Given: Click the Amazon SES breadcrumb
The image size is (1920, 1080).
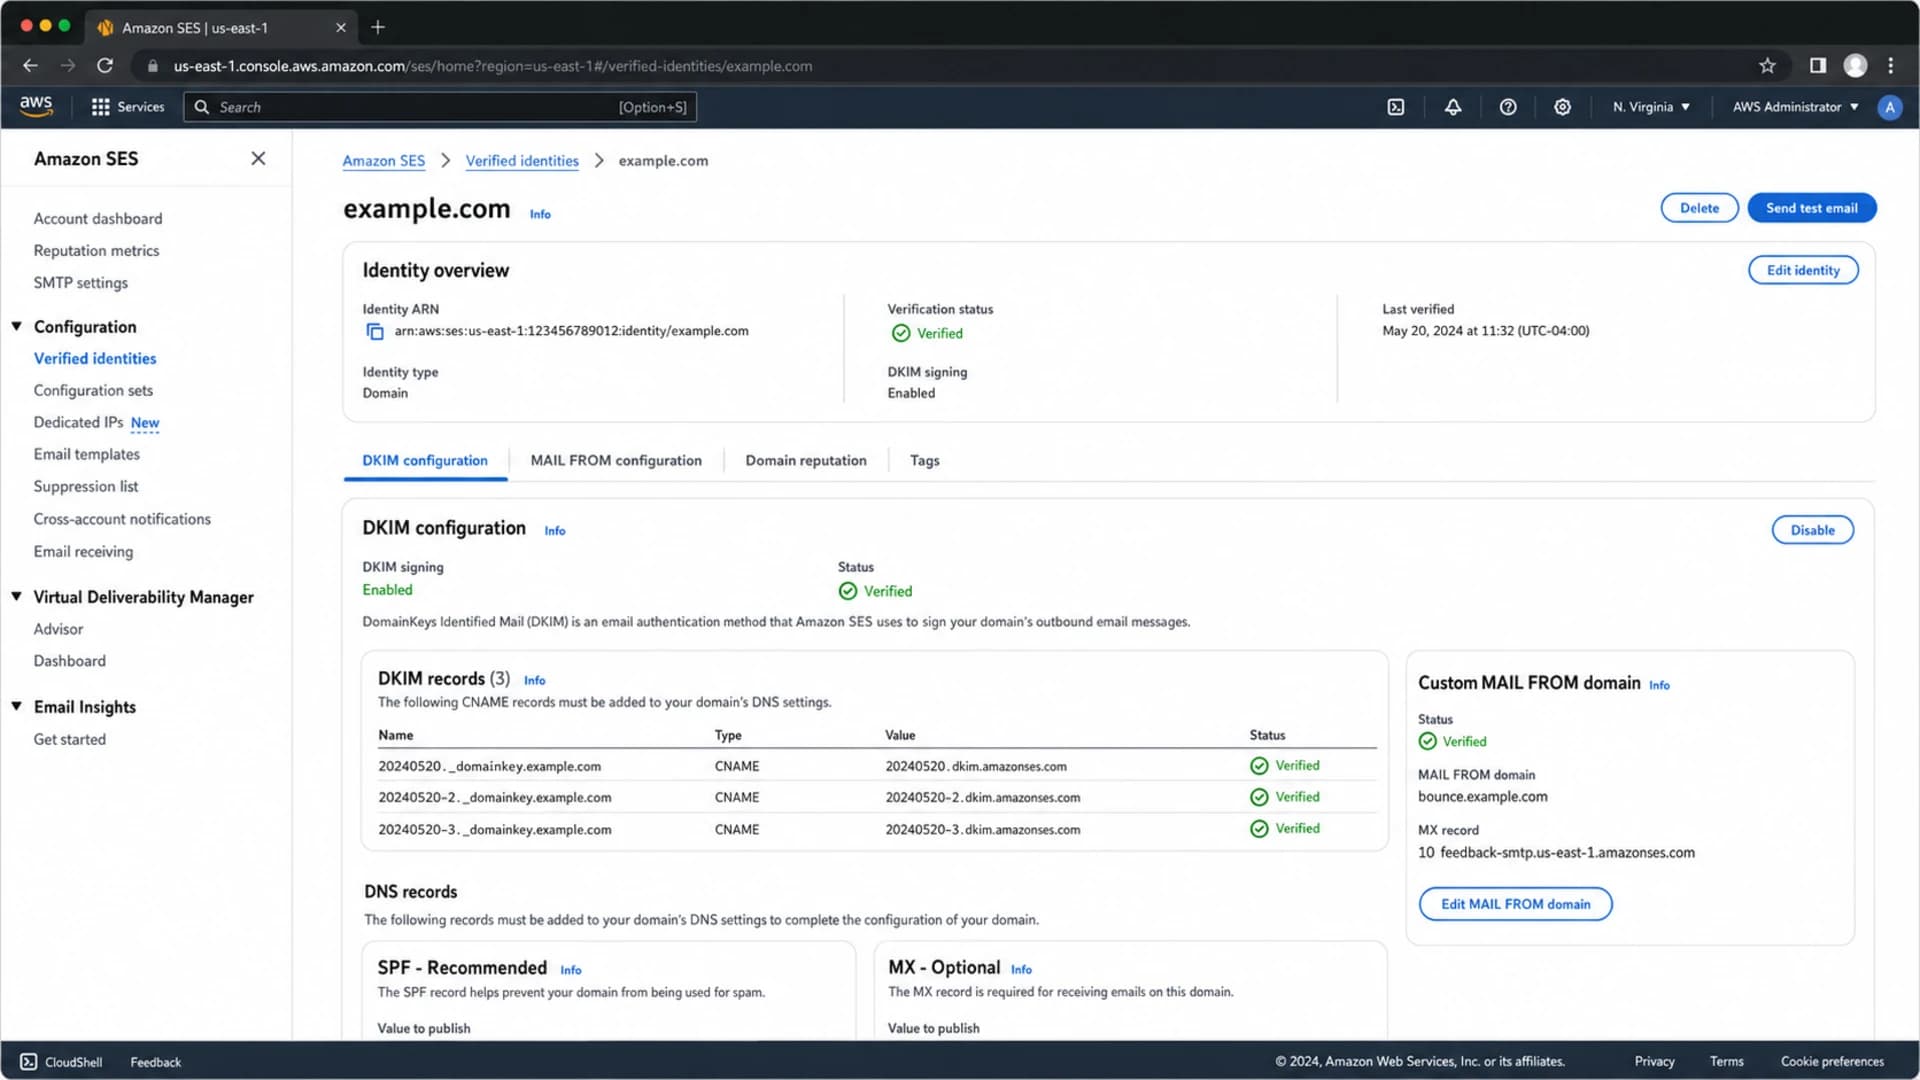Looking at the screenshot, I should point(383,161).
